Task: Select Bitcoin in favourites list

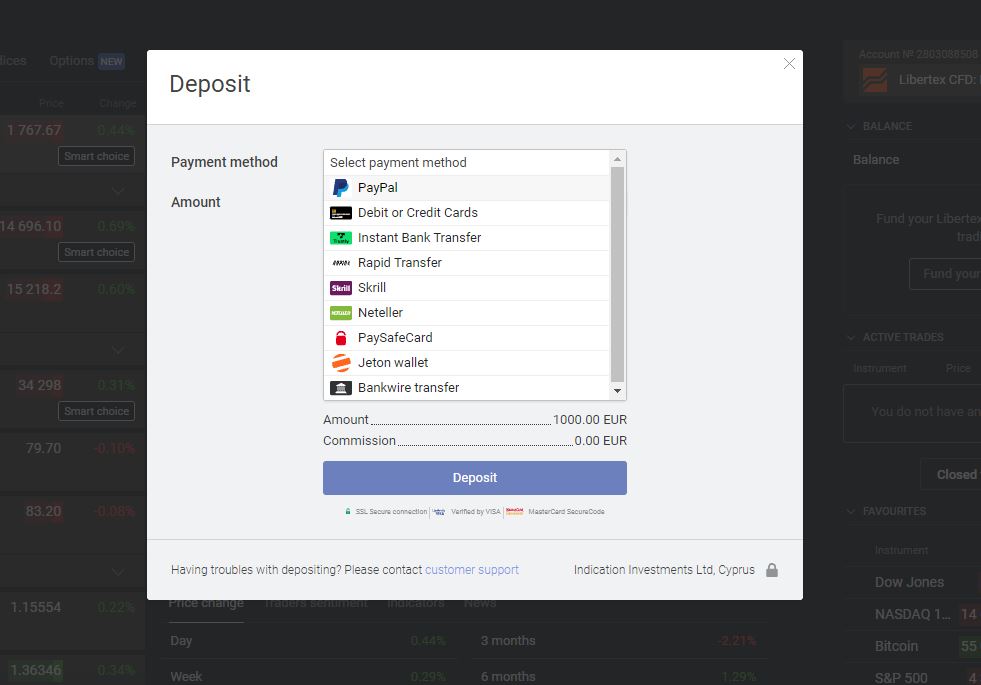Action: pos(896,646)
